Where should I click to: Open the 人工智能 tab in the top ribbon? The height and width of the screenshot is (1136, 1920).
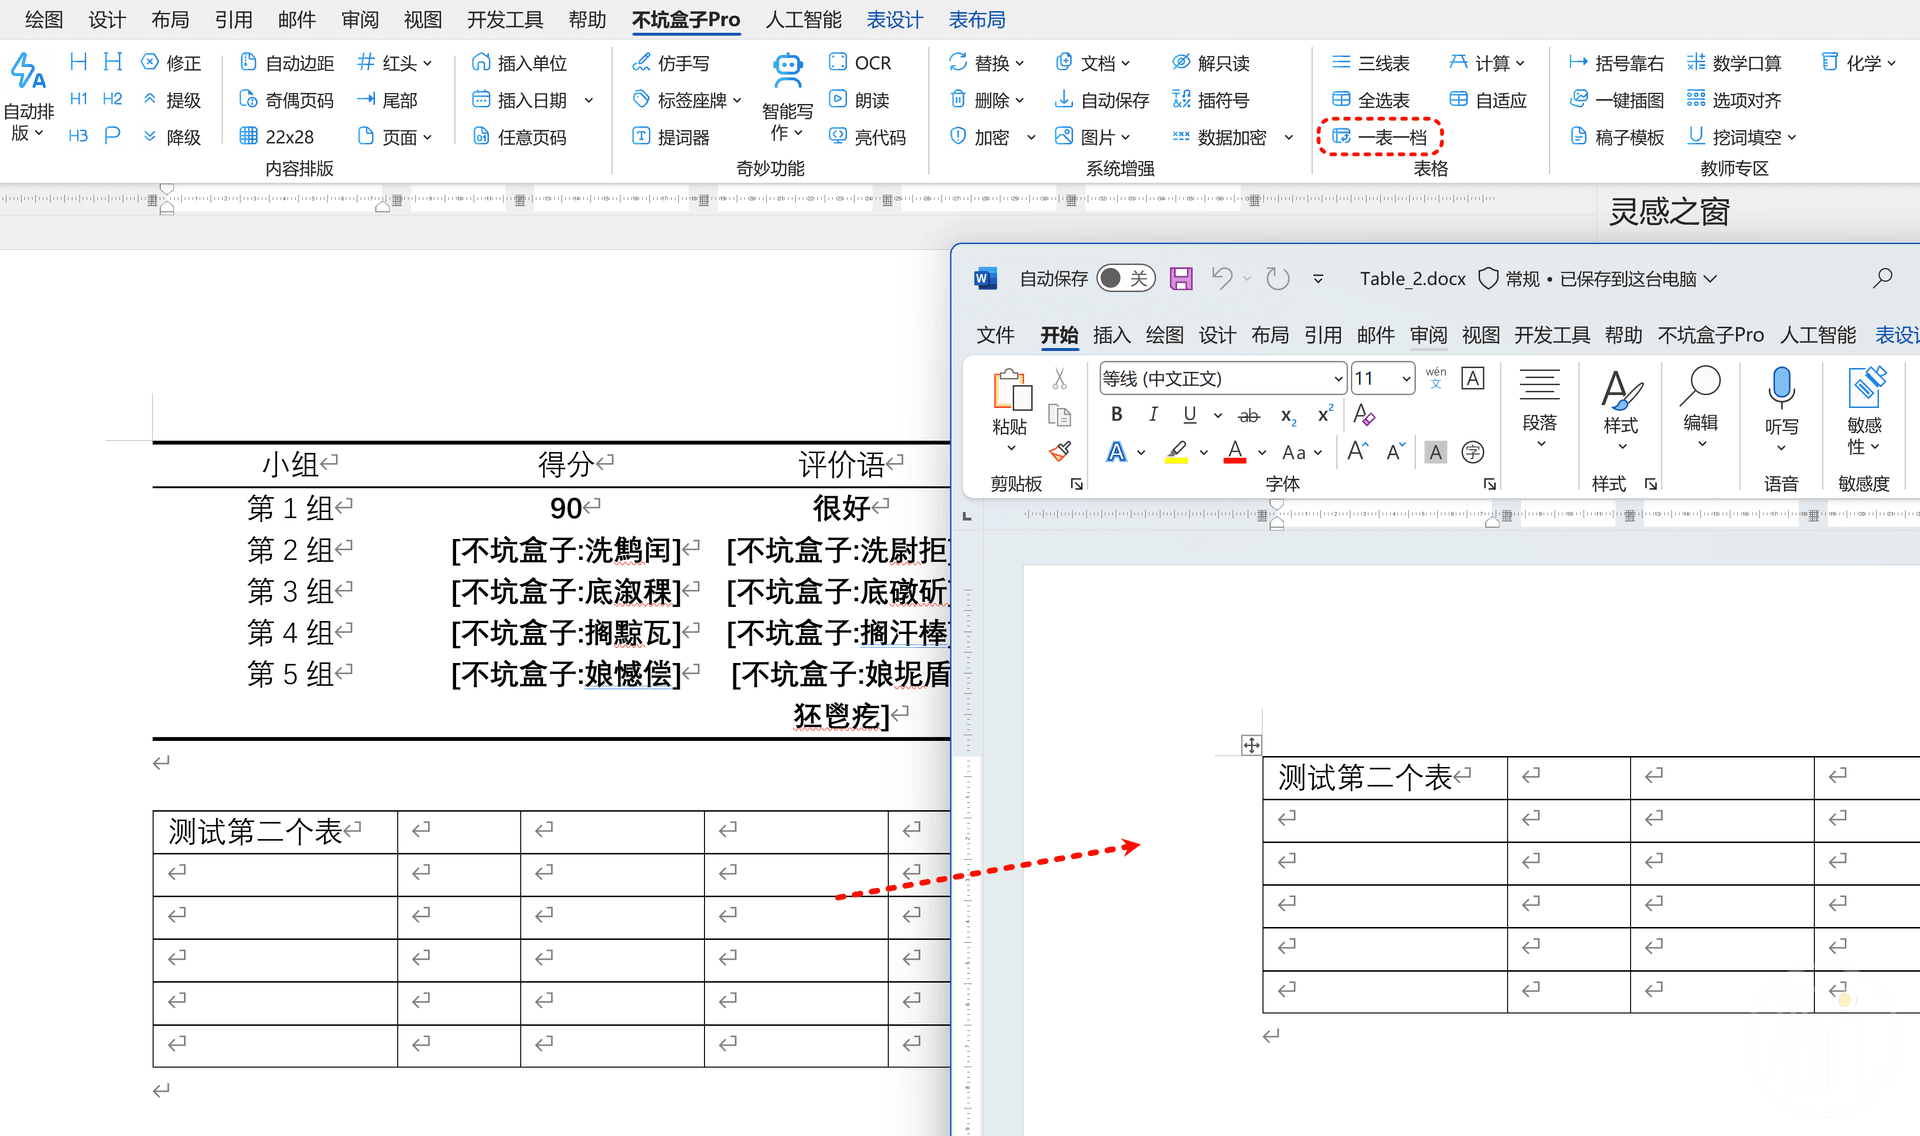(x=804, y=20)
